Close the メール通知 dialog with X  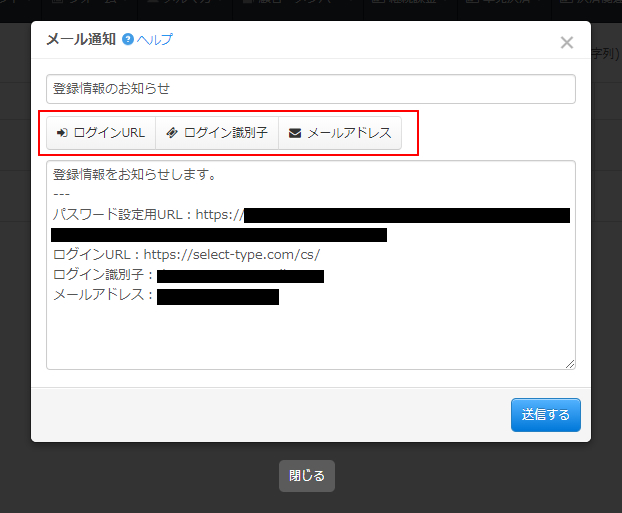(x=566, y=42)
